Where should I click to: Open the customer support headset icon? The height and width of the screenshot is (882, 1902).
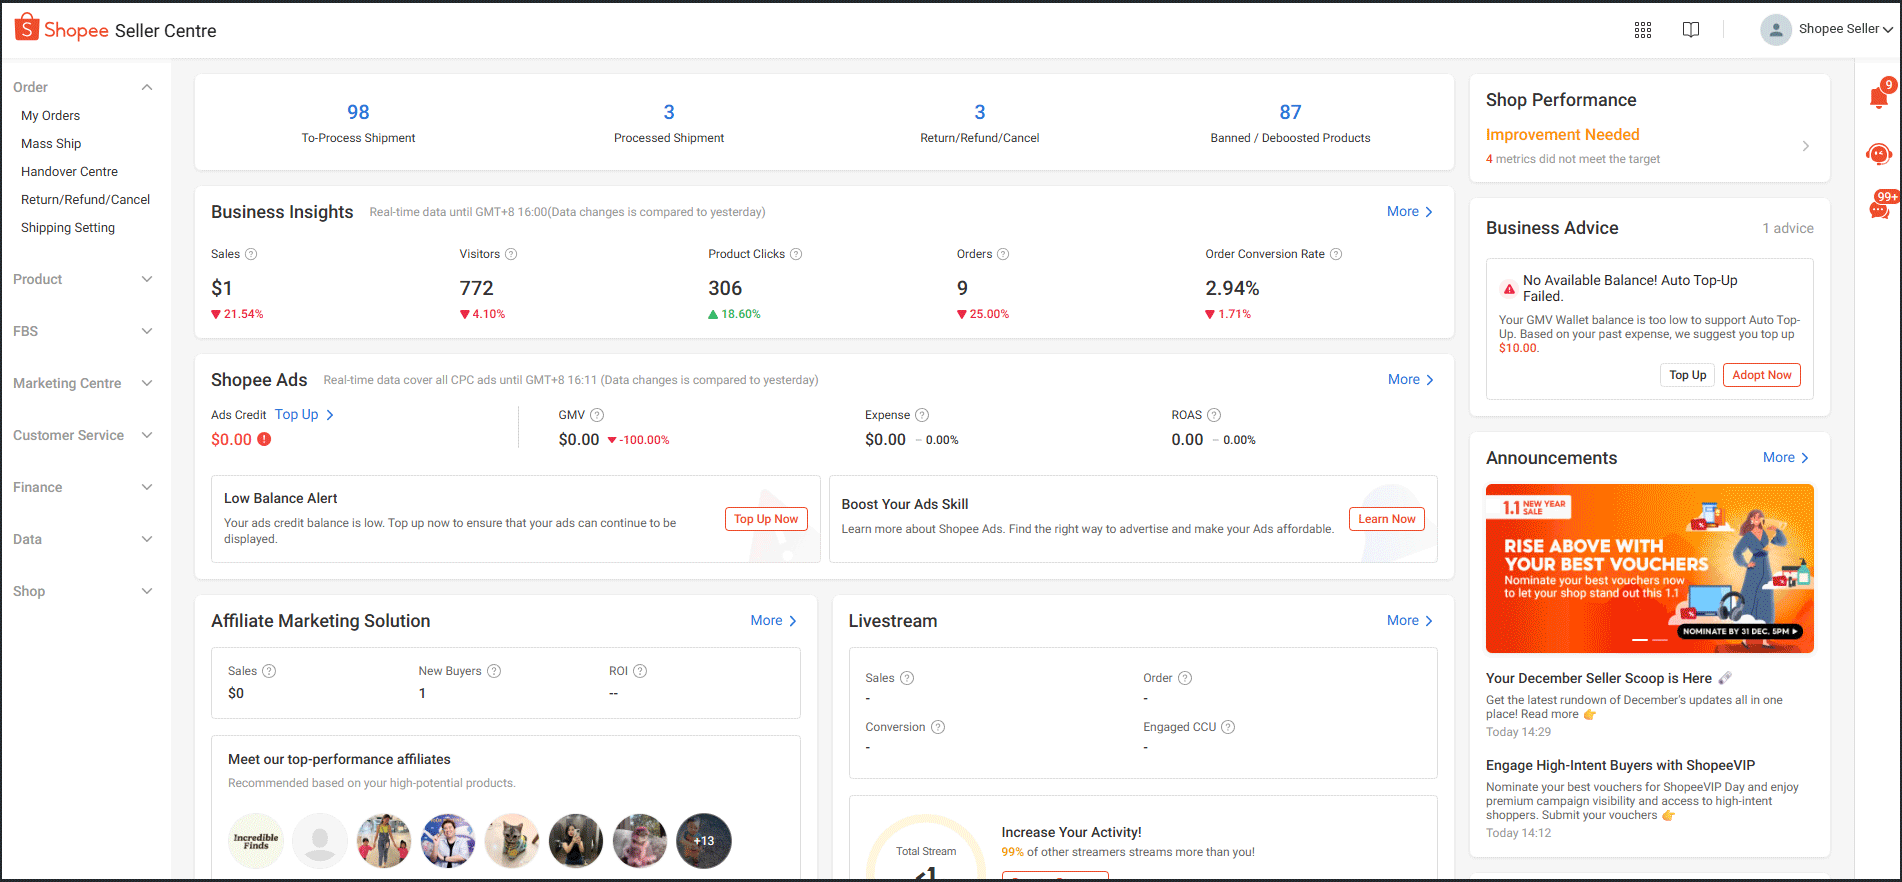[x=1879, y=154]
